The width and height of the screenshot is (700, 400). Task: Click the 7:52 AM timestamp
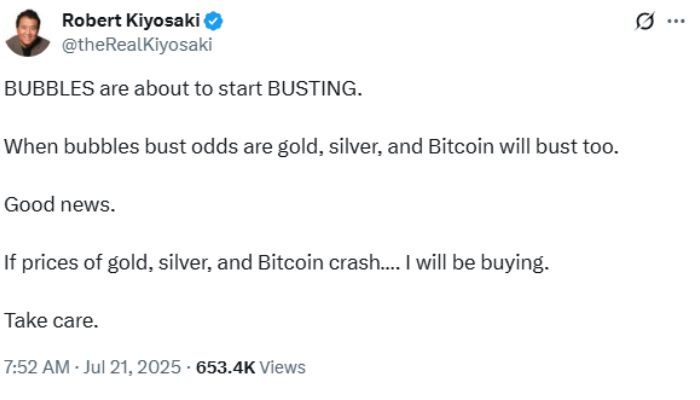(37, 367)
